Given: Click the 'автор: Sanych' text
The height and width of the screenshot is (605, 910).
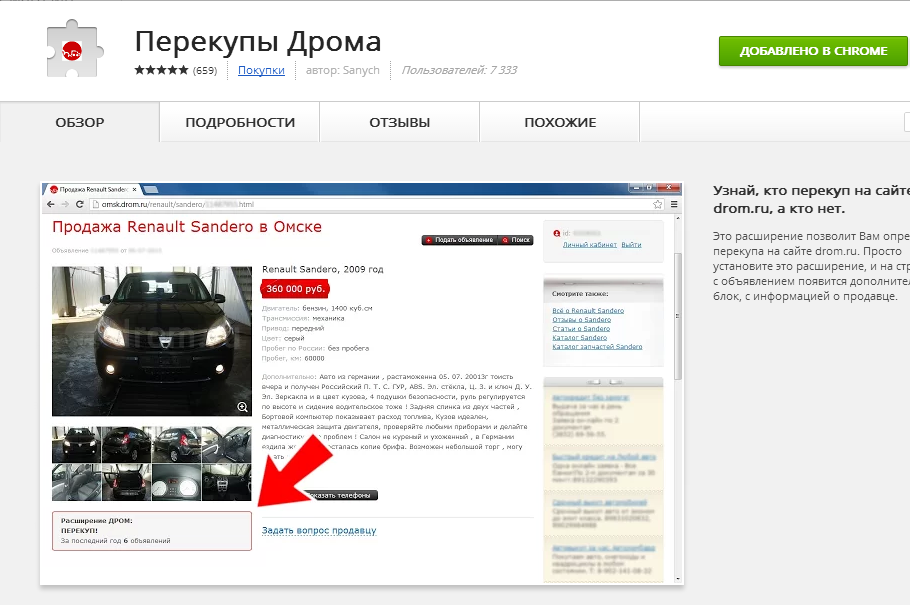Looking at the screenshot, I should (342, 70).
